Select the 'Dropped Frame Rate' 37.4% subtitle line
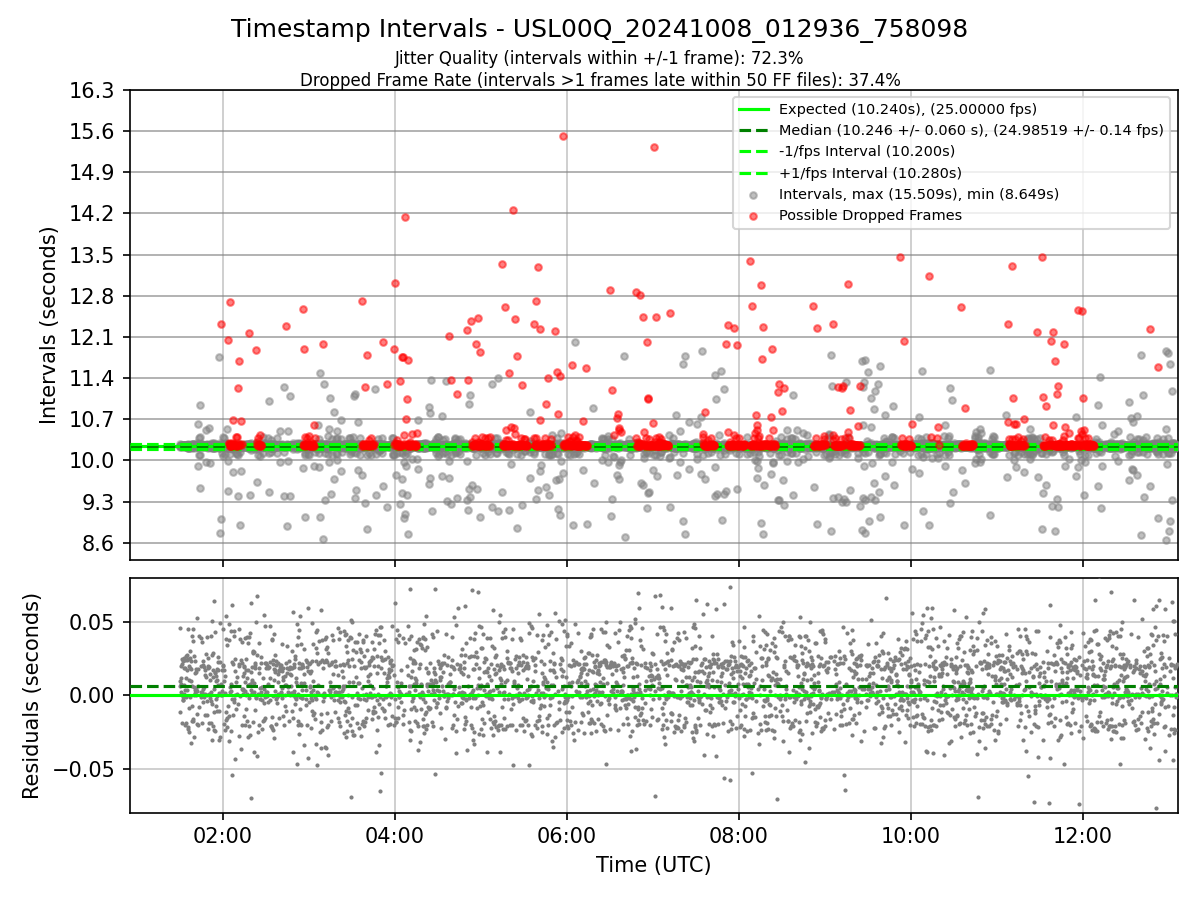 [x=600, y=80]
